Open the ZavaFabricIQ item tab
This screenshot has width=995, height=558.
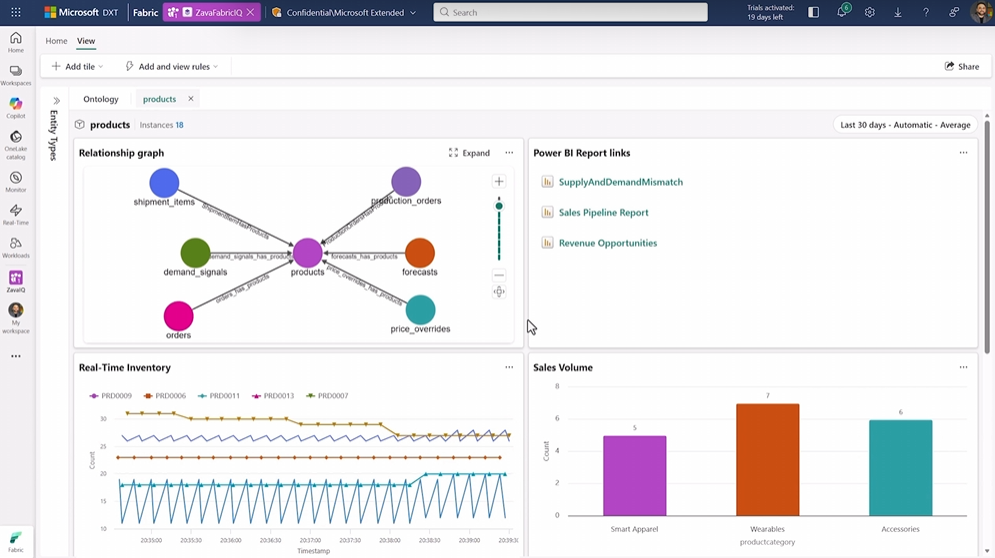point(212,12)
